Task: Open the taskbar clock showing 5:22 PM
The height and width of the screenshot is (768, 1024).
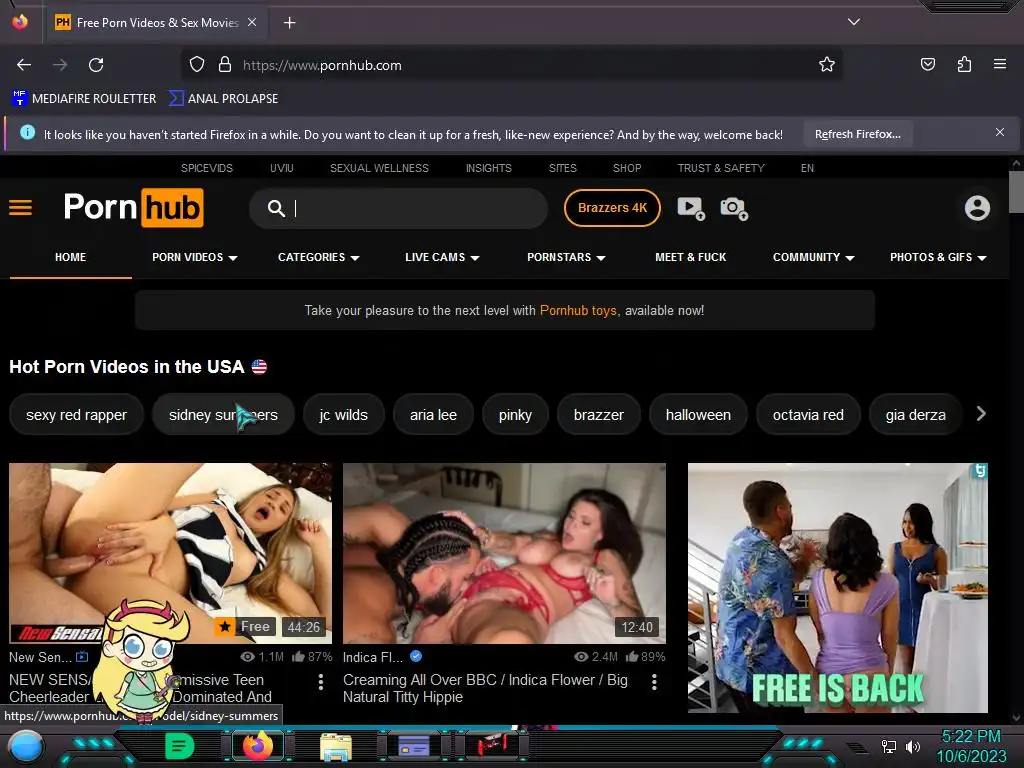Action: (971, 746)
